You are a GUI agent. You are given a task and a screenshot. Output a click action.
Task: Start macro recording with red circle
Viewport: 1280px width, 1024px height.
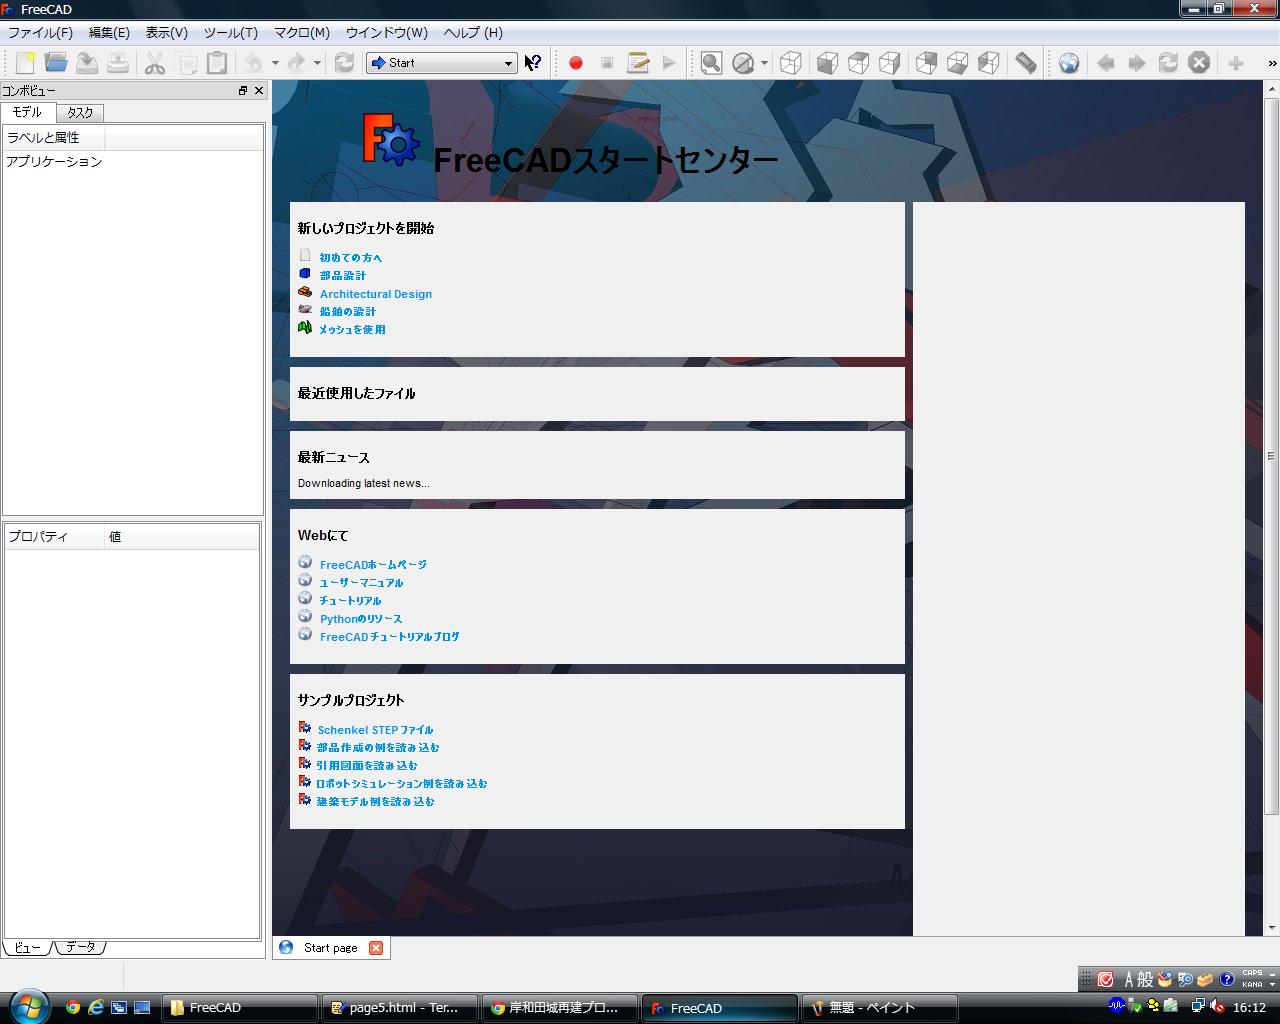pyautogui.click(x=576, y=63)
